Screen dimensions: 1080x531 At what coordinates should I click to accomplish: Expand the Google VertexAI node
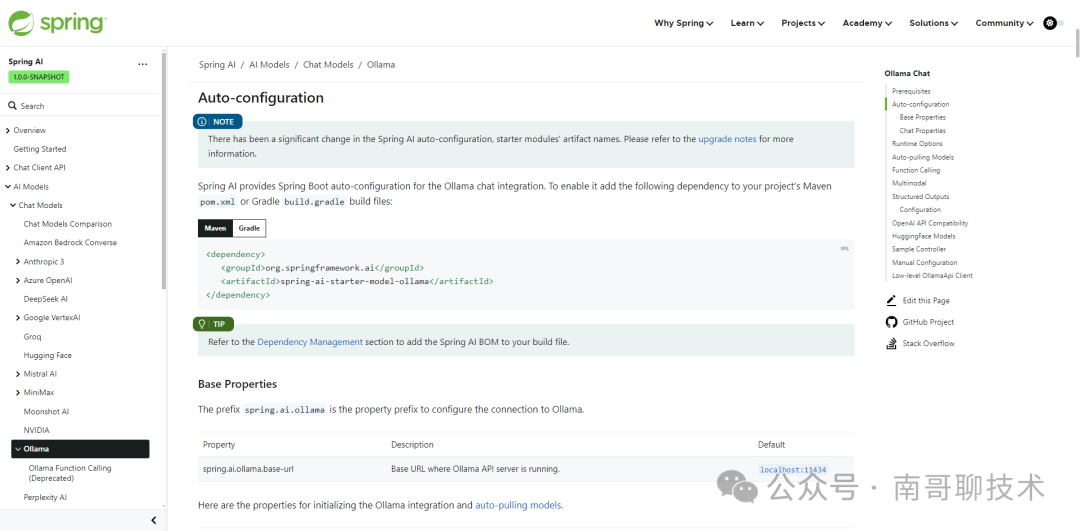[17, 317]
